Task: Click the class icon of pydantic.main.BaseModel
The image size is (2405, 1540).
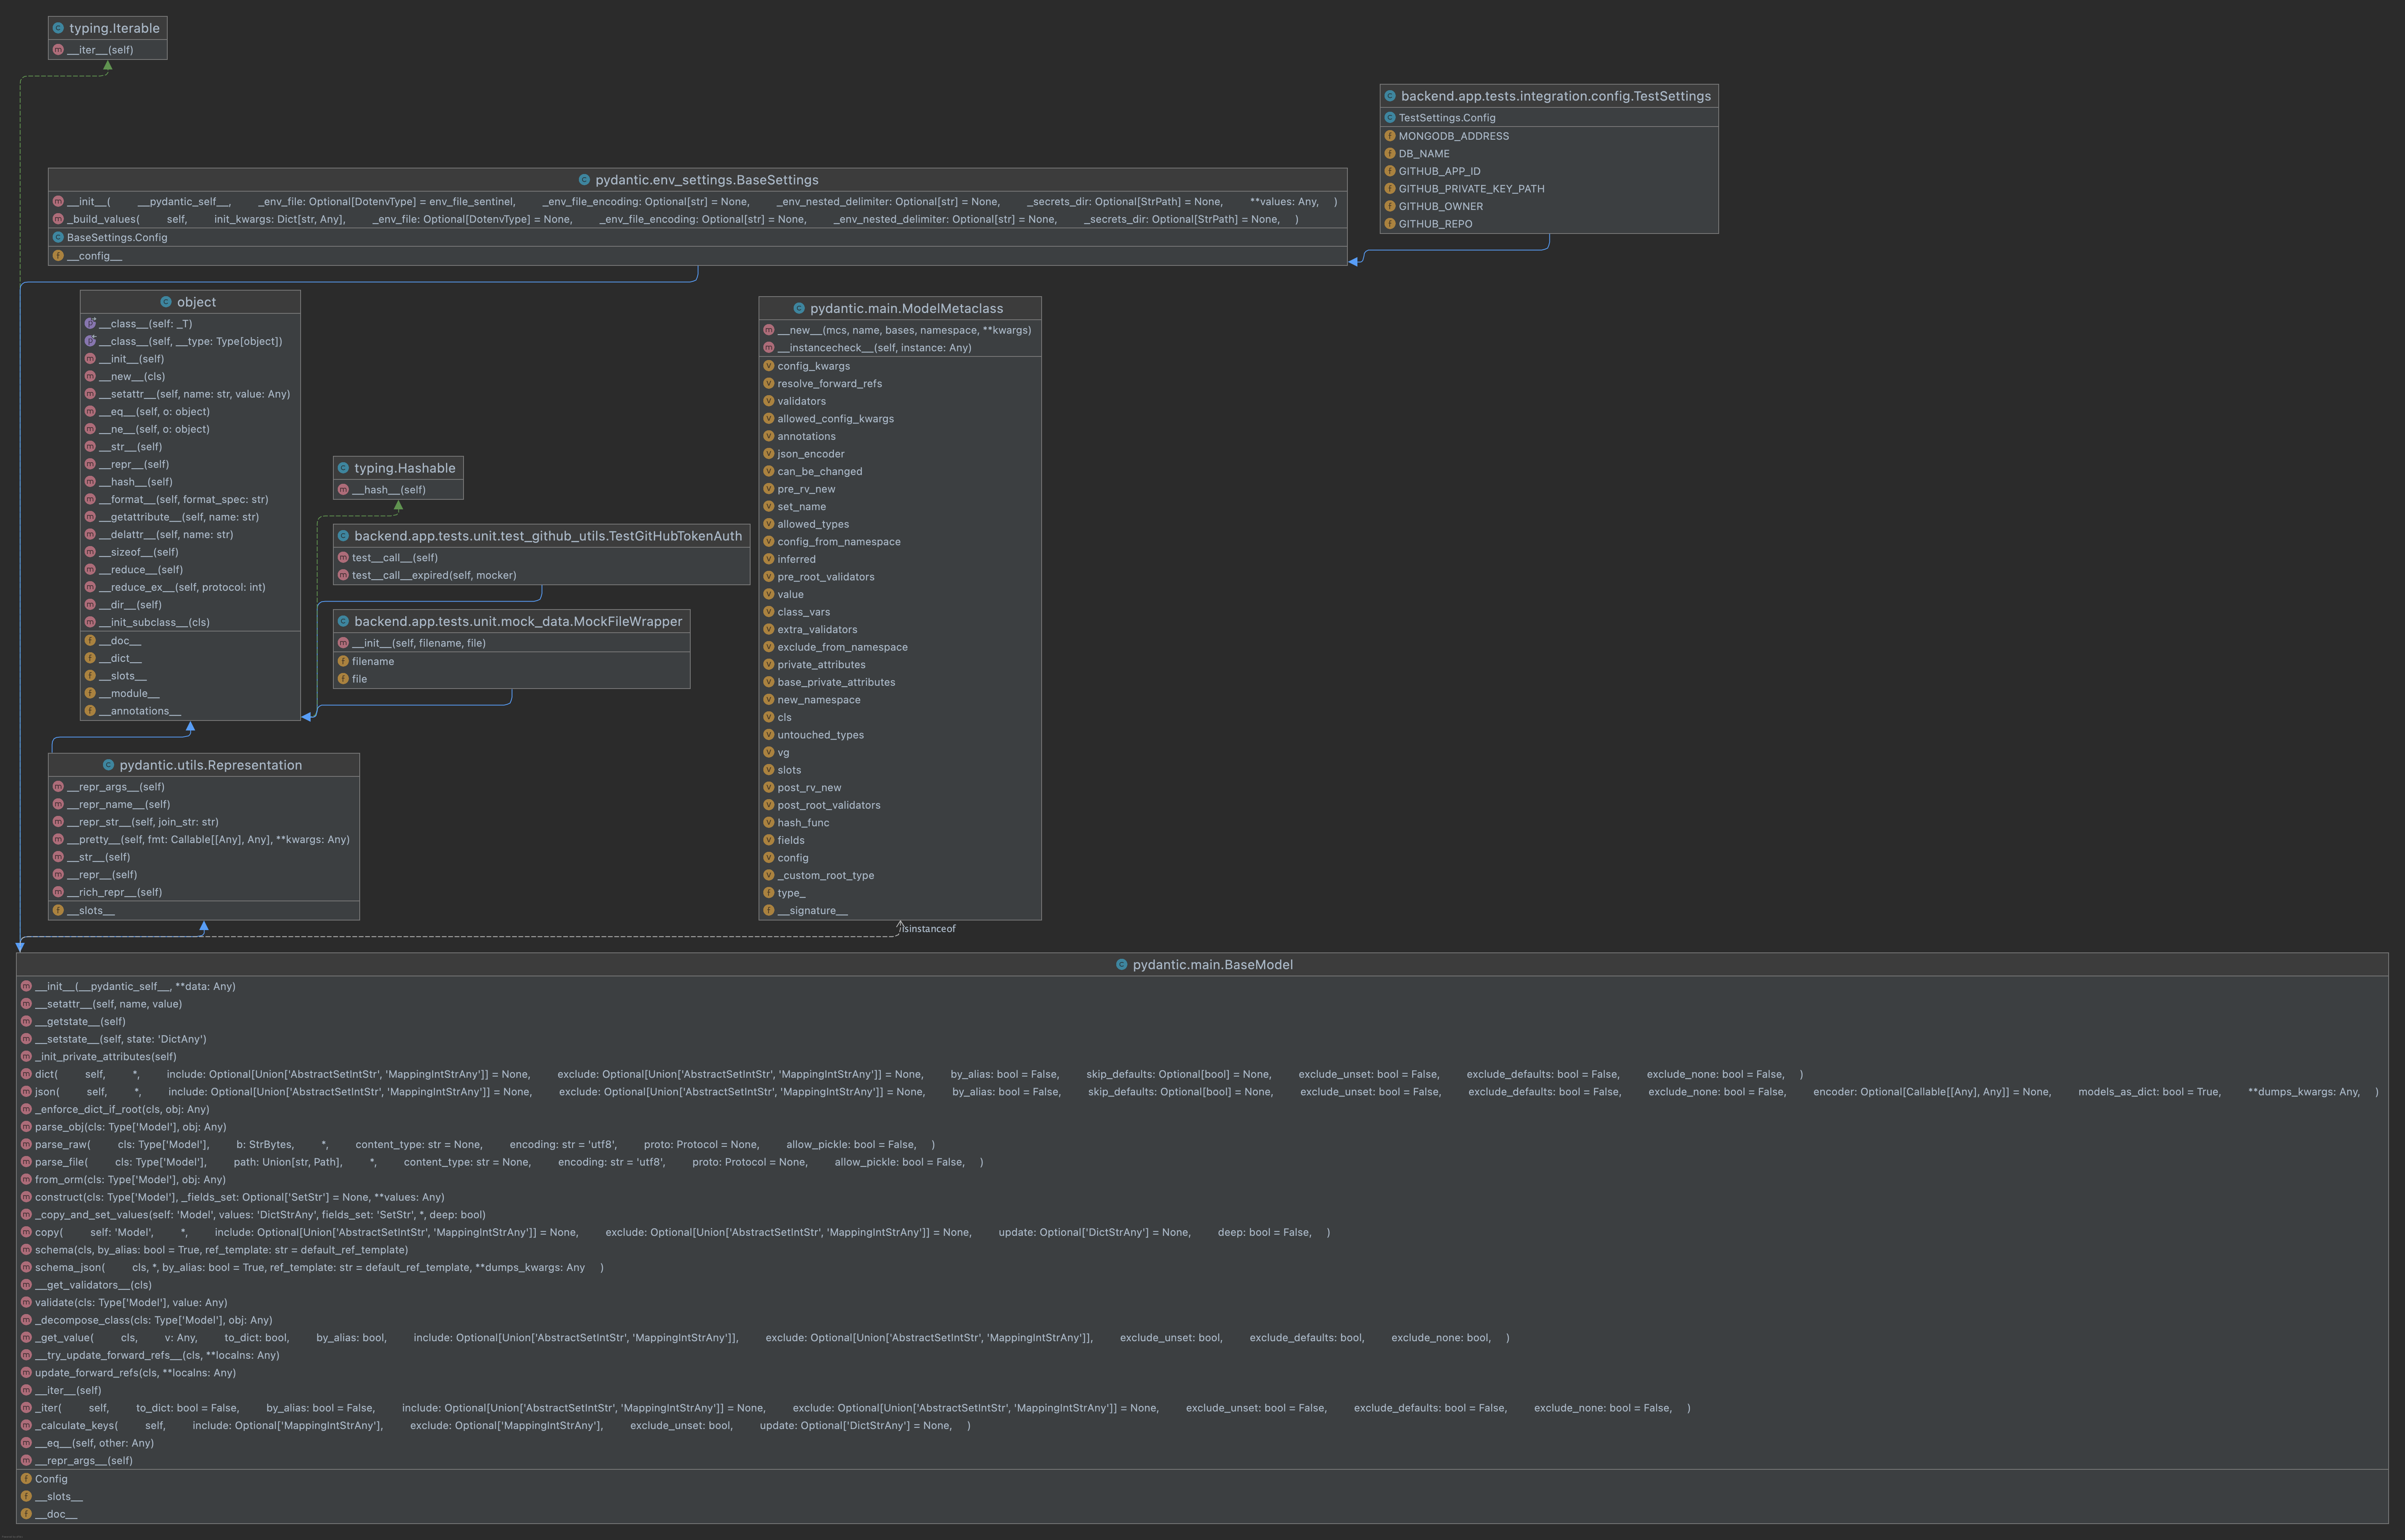Action: pyautogui.click(x=1122, y=965)
